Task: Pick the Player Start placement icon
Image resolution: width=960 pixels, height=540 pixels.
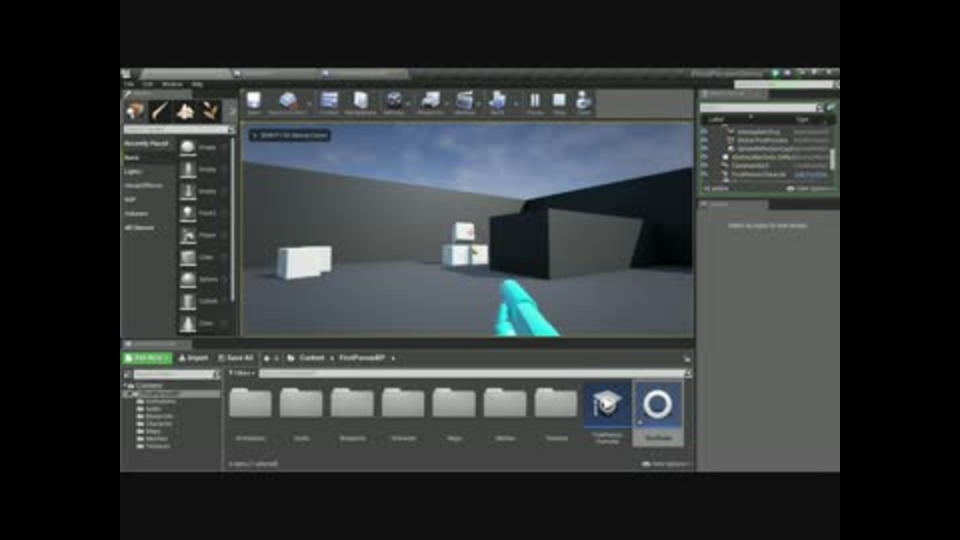Action: pos(188,235)
